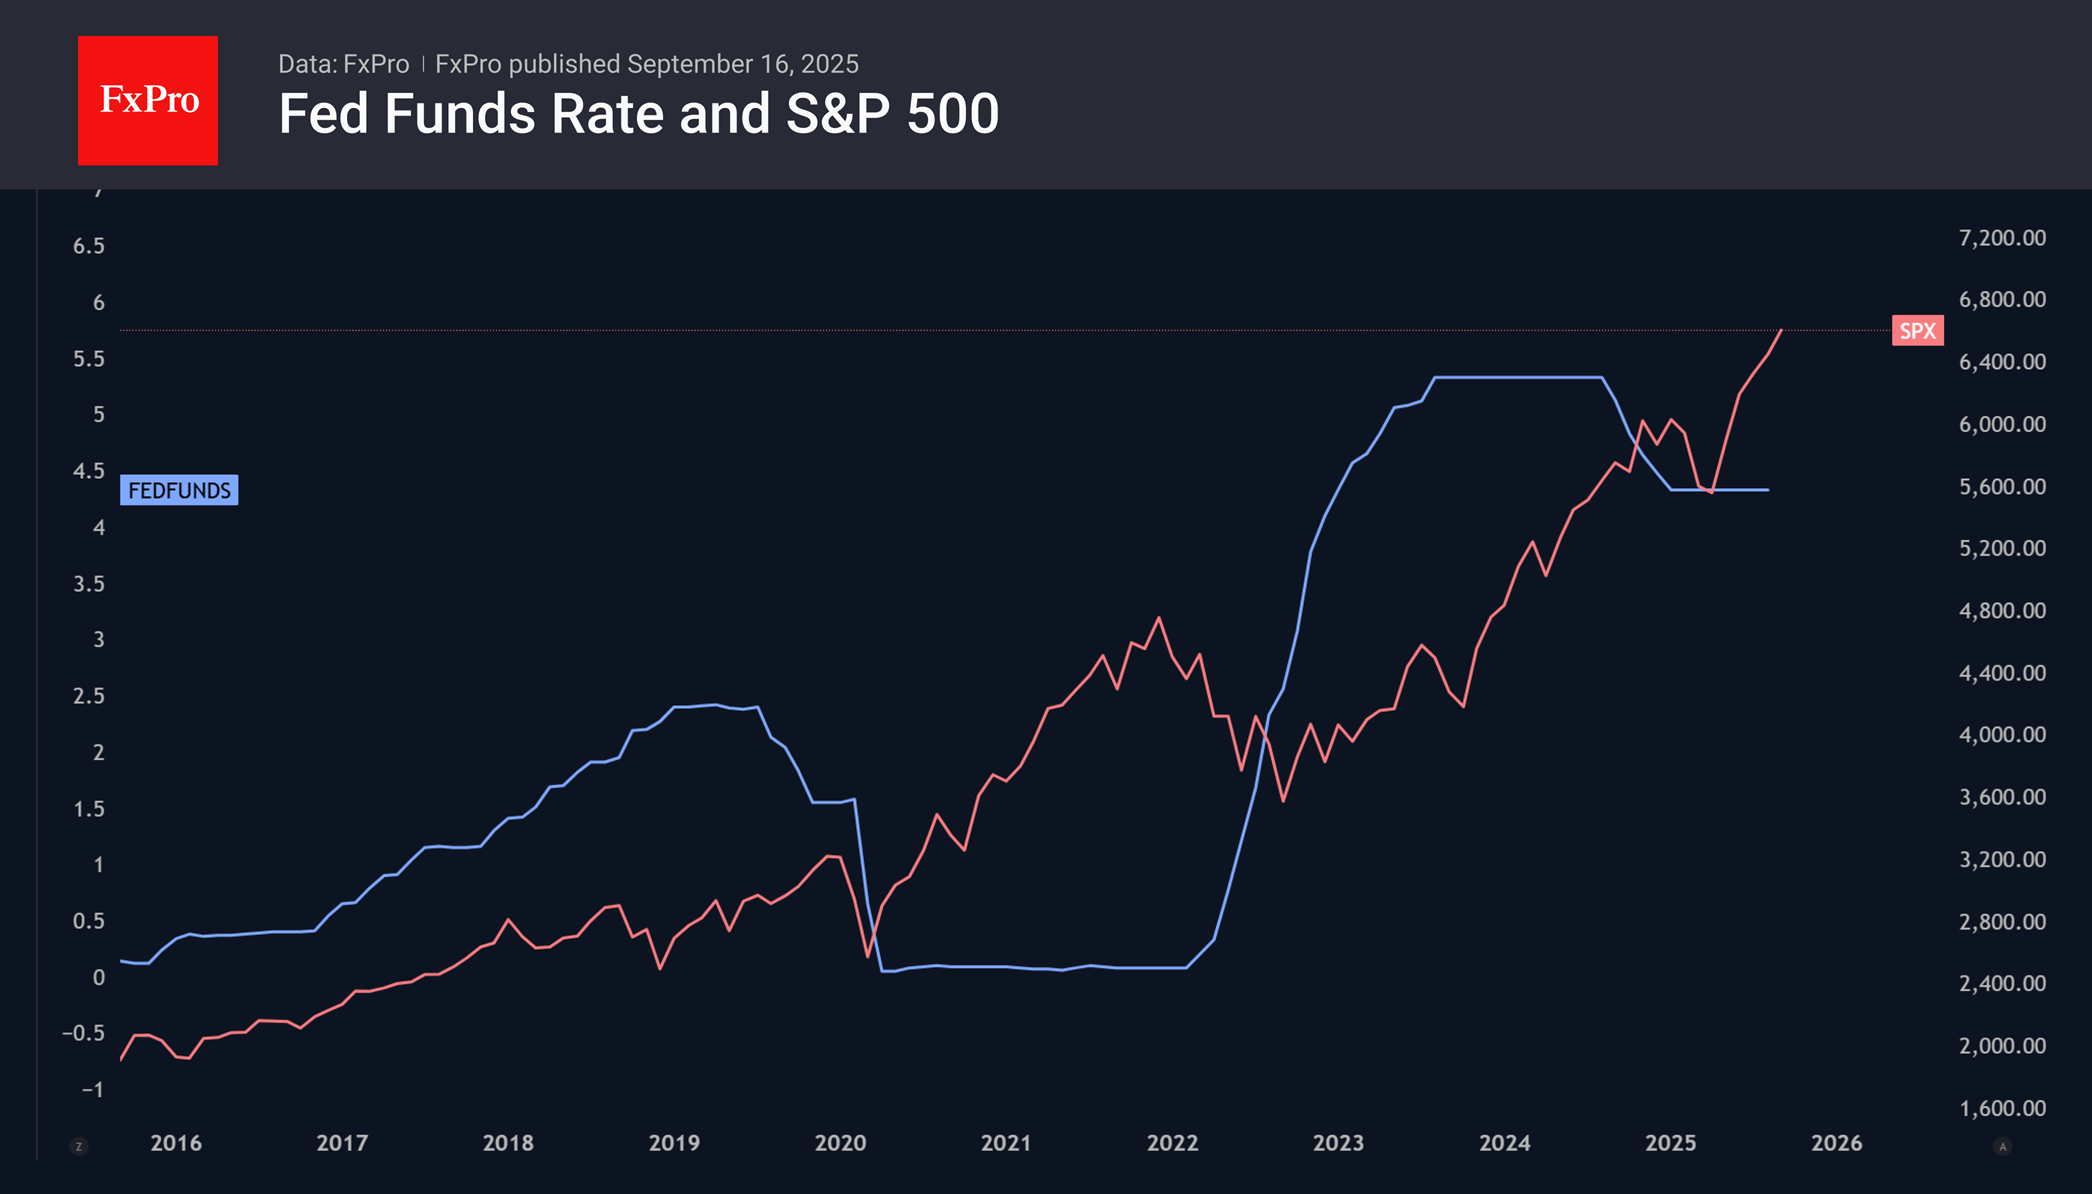Click the 7,200.00 right price scale label
This screenshot has width=2092, height=1194.
2002,238
